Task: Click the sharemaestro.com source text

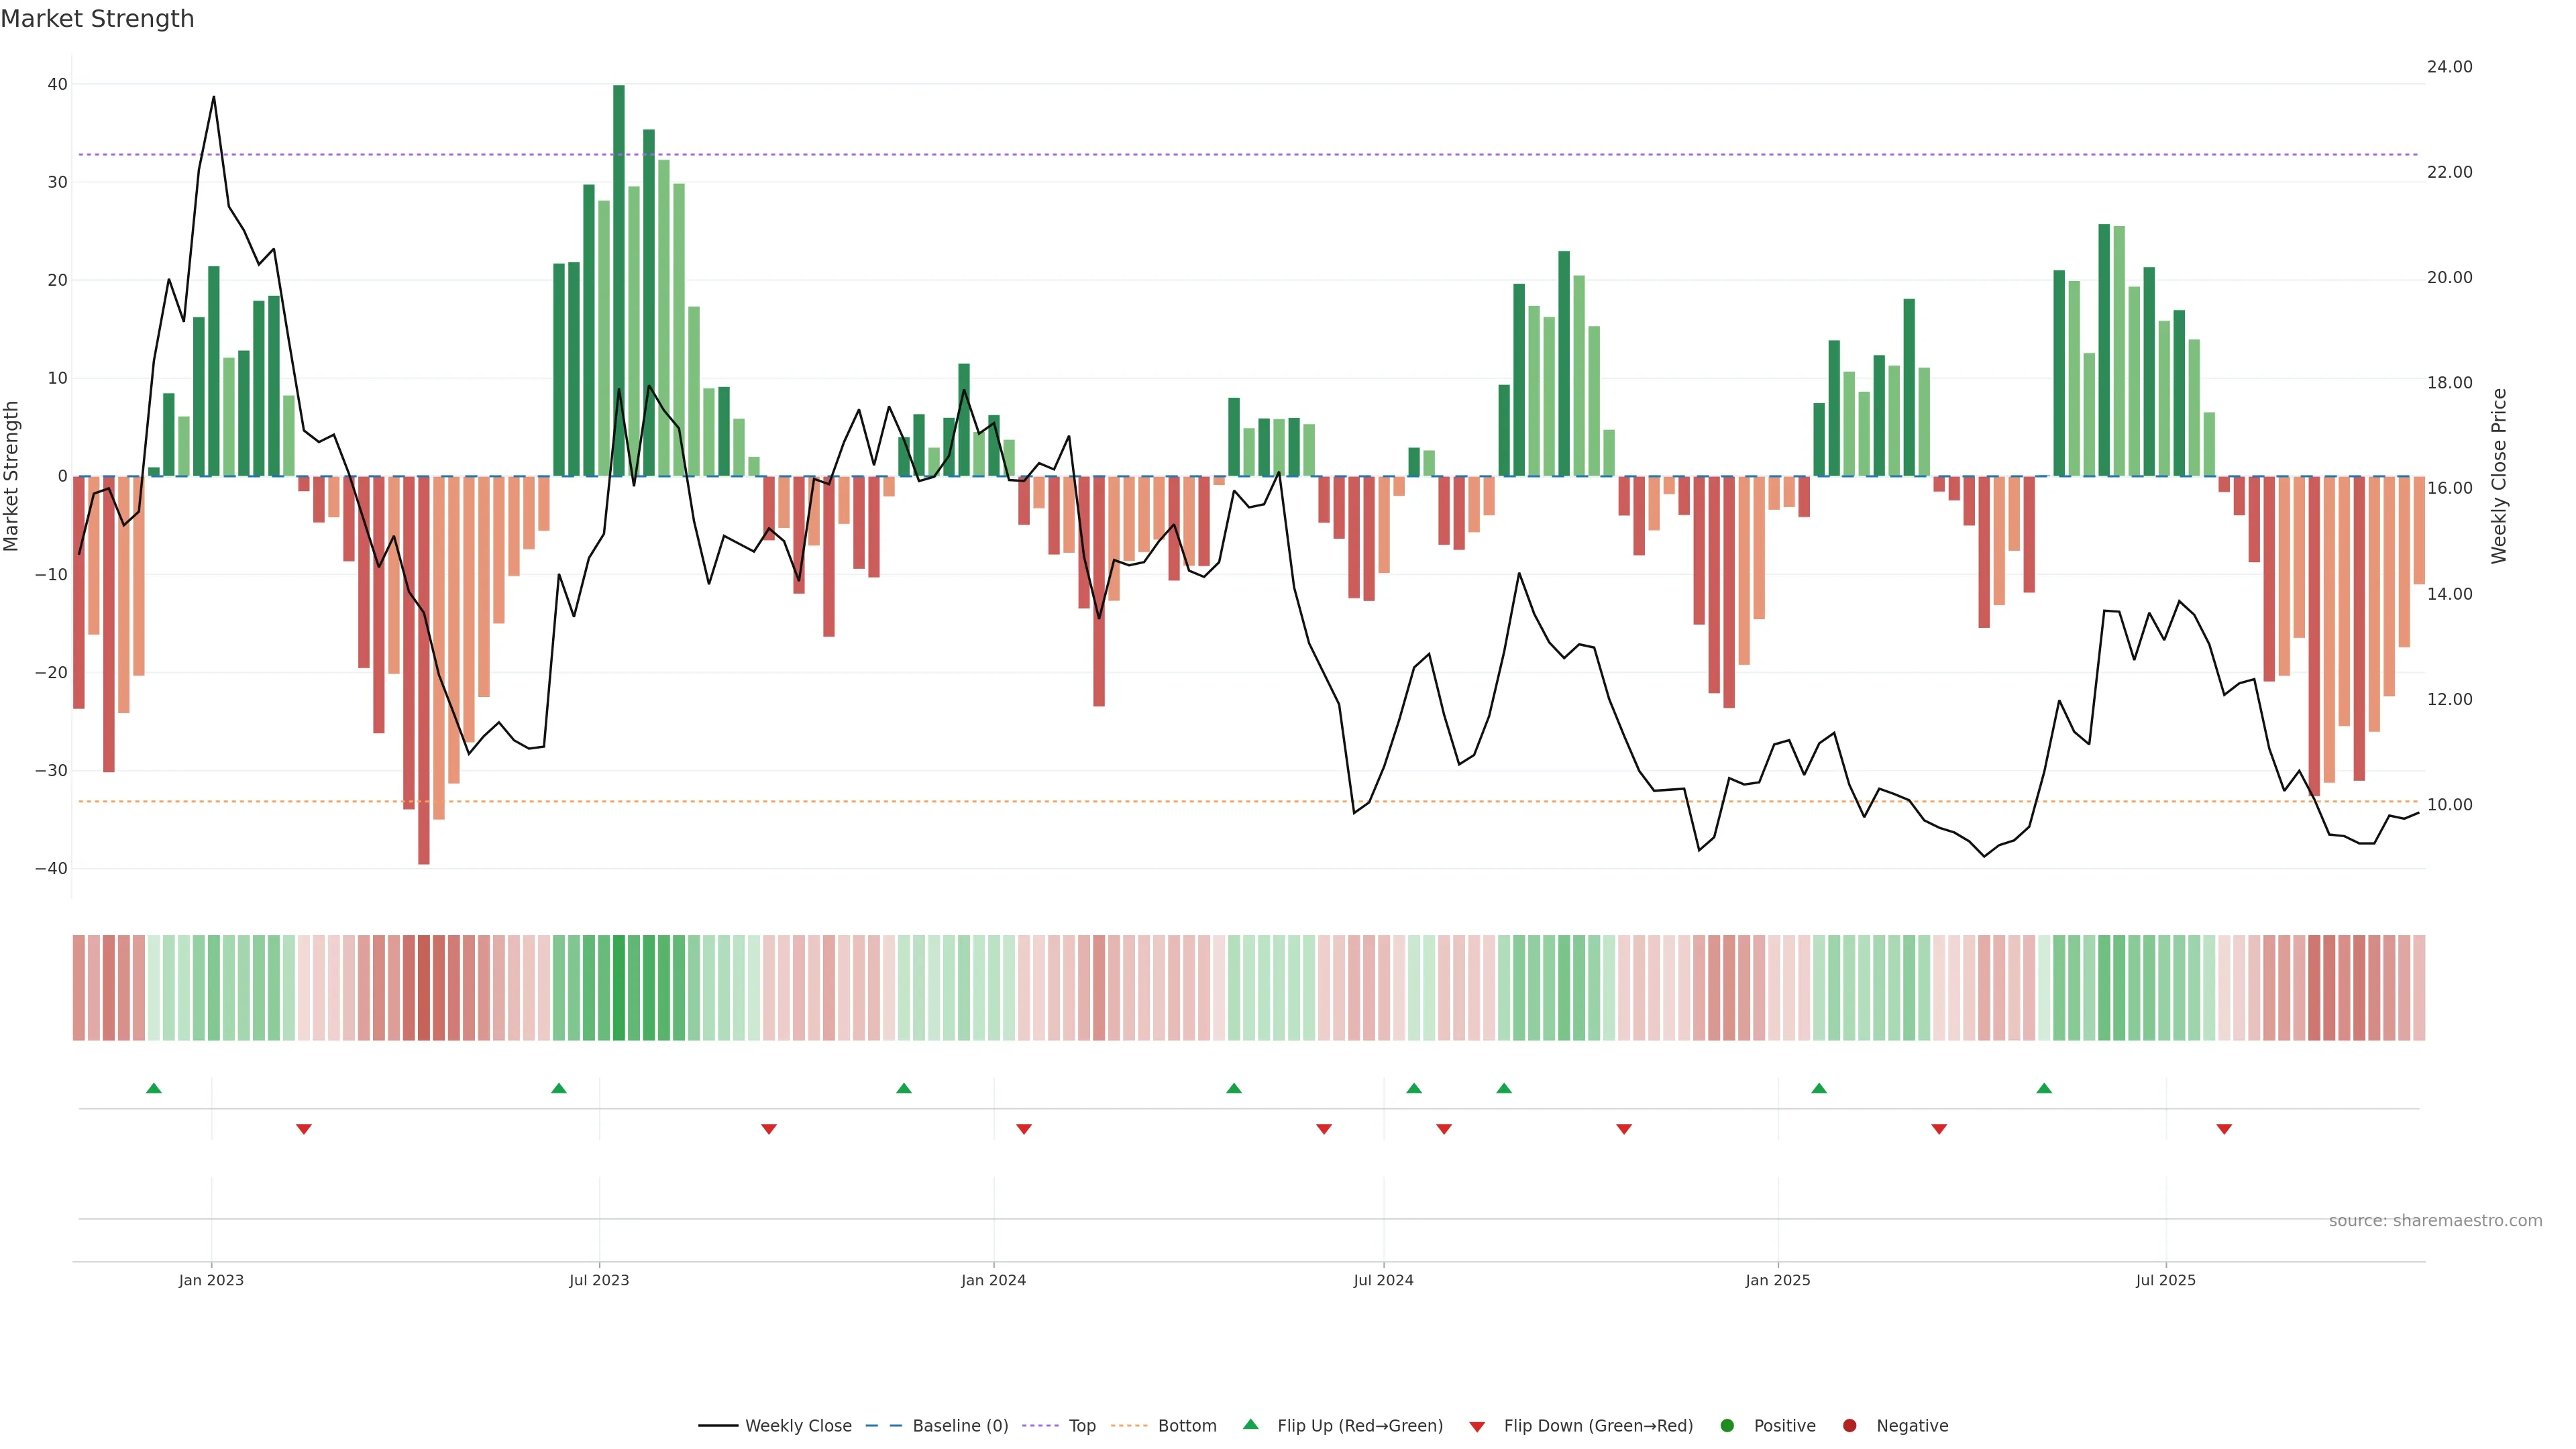Action: 2435,1221
